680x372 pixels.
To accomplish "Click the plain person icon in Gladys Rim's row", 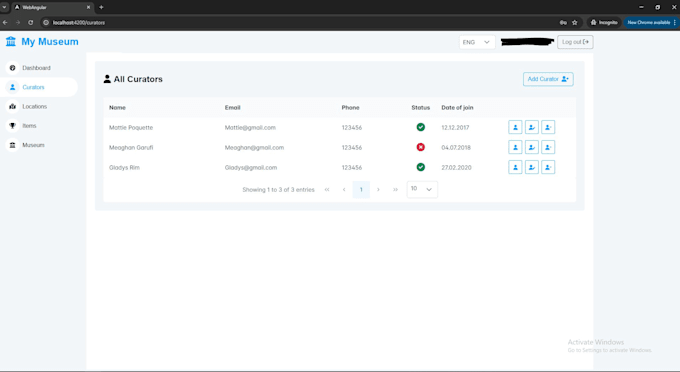I will (515, 167).
